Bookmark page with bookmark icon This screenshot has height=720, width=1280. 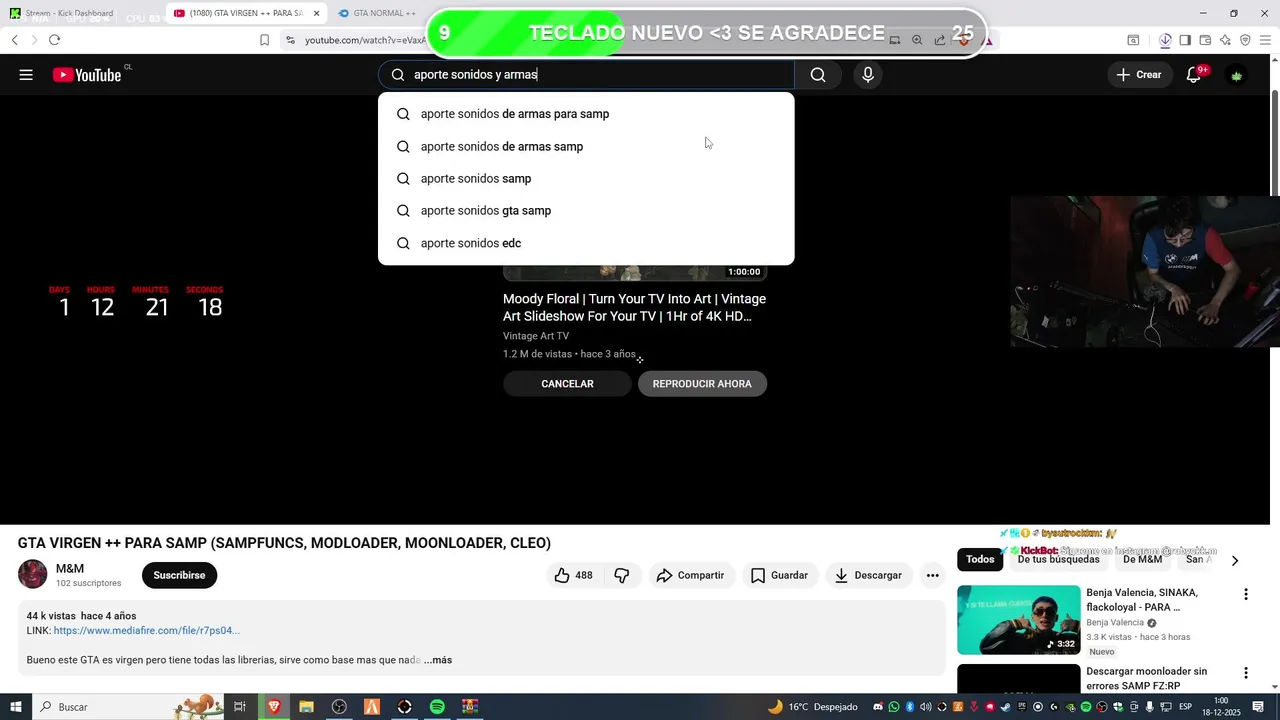(264, 40)
